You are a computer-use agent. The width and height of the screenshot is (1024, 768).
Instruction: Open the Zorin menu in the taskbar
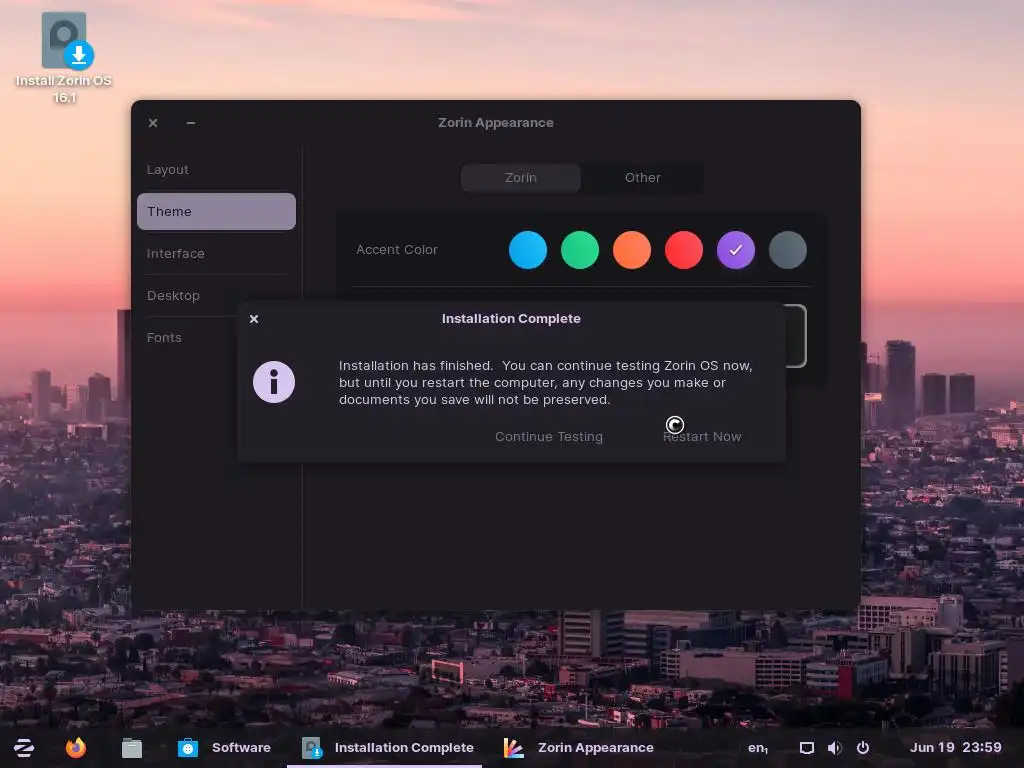tap(24, 748)
